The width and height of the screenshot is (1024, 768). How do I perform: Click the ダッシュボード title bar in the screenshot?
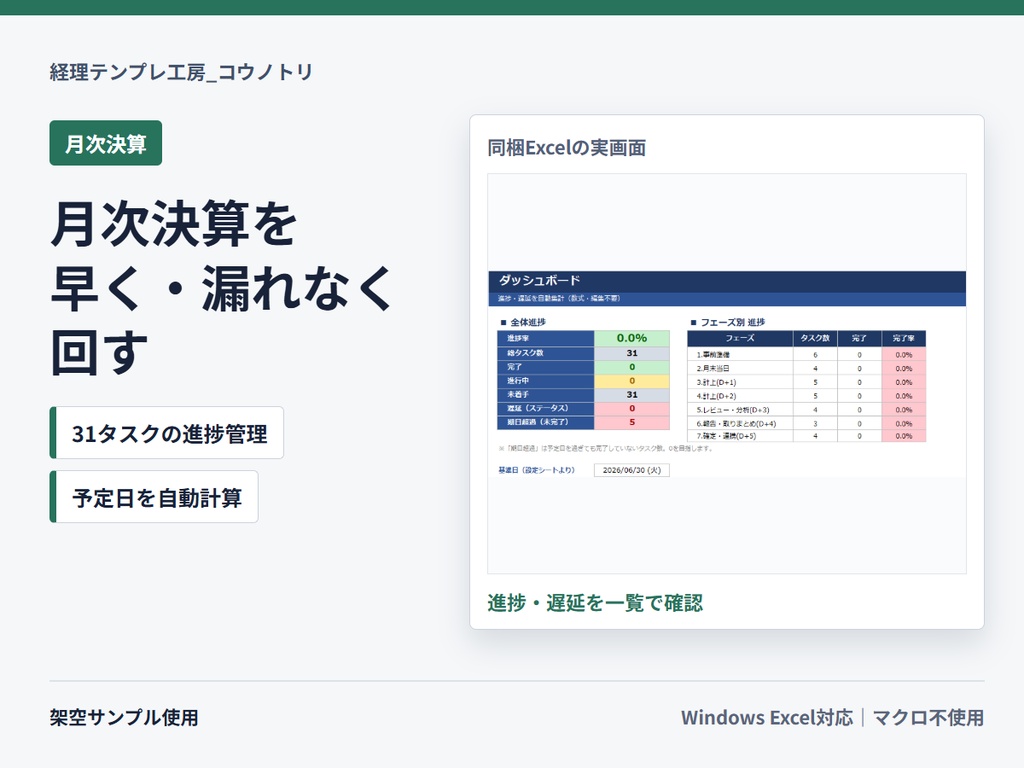[x=727, y=281]
